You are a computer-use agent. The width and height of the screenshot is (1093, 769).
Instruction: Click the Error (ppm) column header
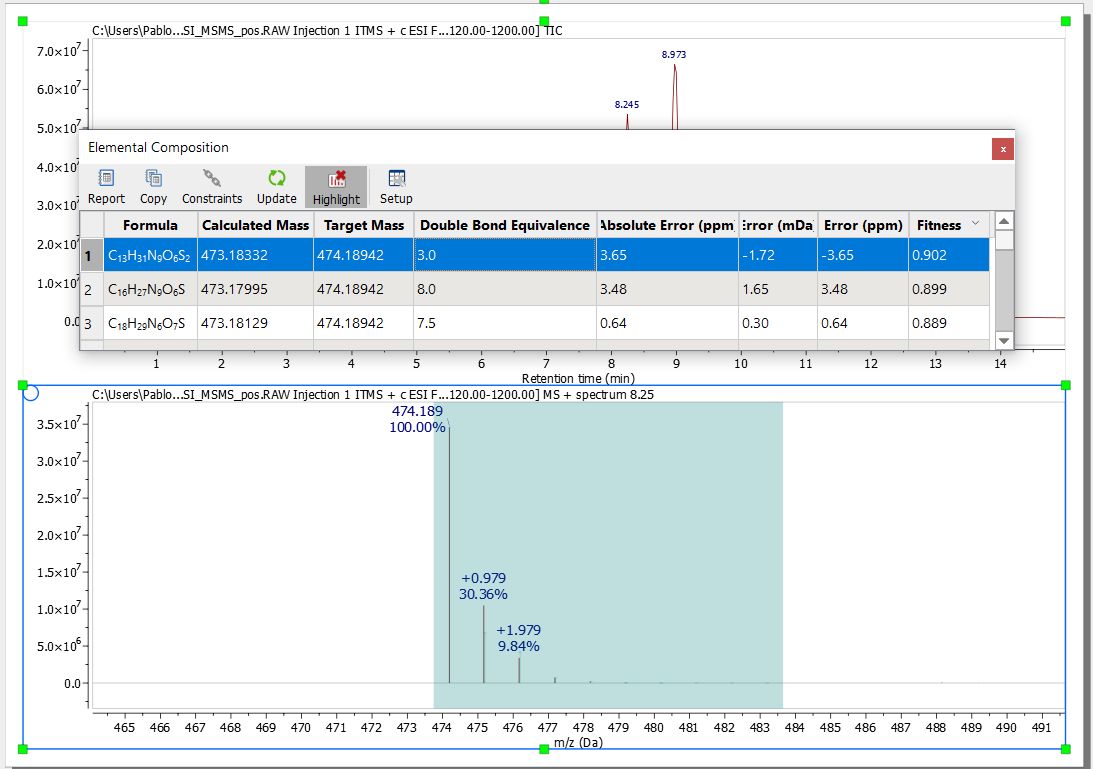click(x=863, y=225)
